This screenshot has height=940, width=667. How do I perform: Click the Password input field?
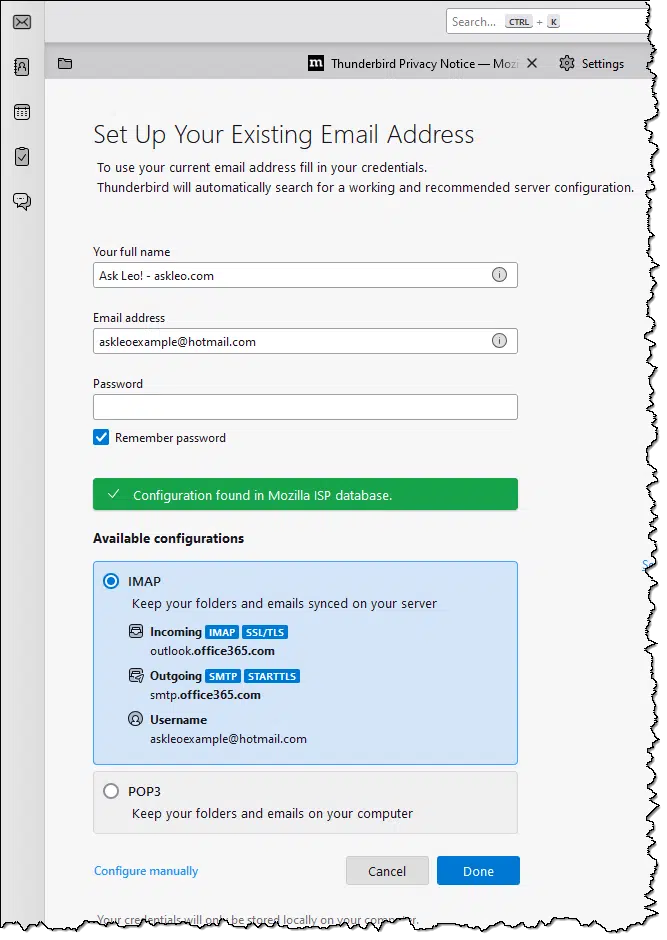coord(305,407)
